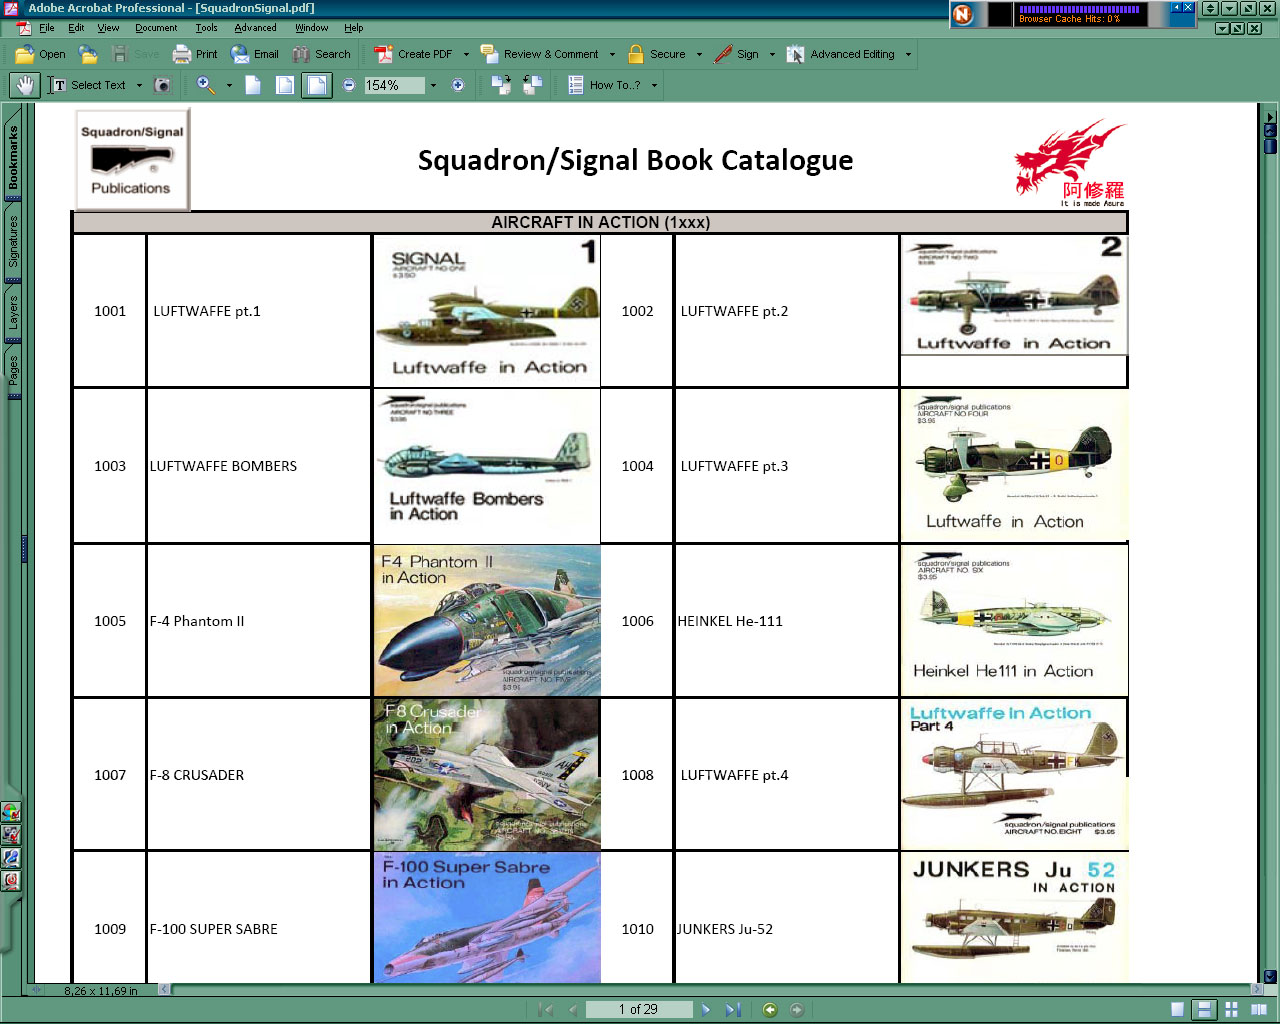This screenshot has height=1024, width=1280.
Task: Switch to Continuous page layout in status bar
Action: coord(1205,1010)
